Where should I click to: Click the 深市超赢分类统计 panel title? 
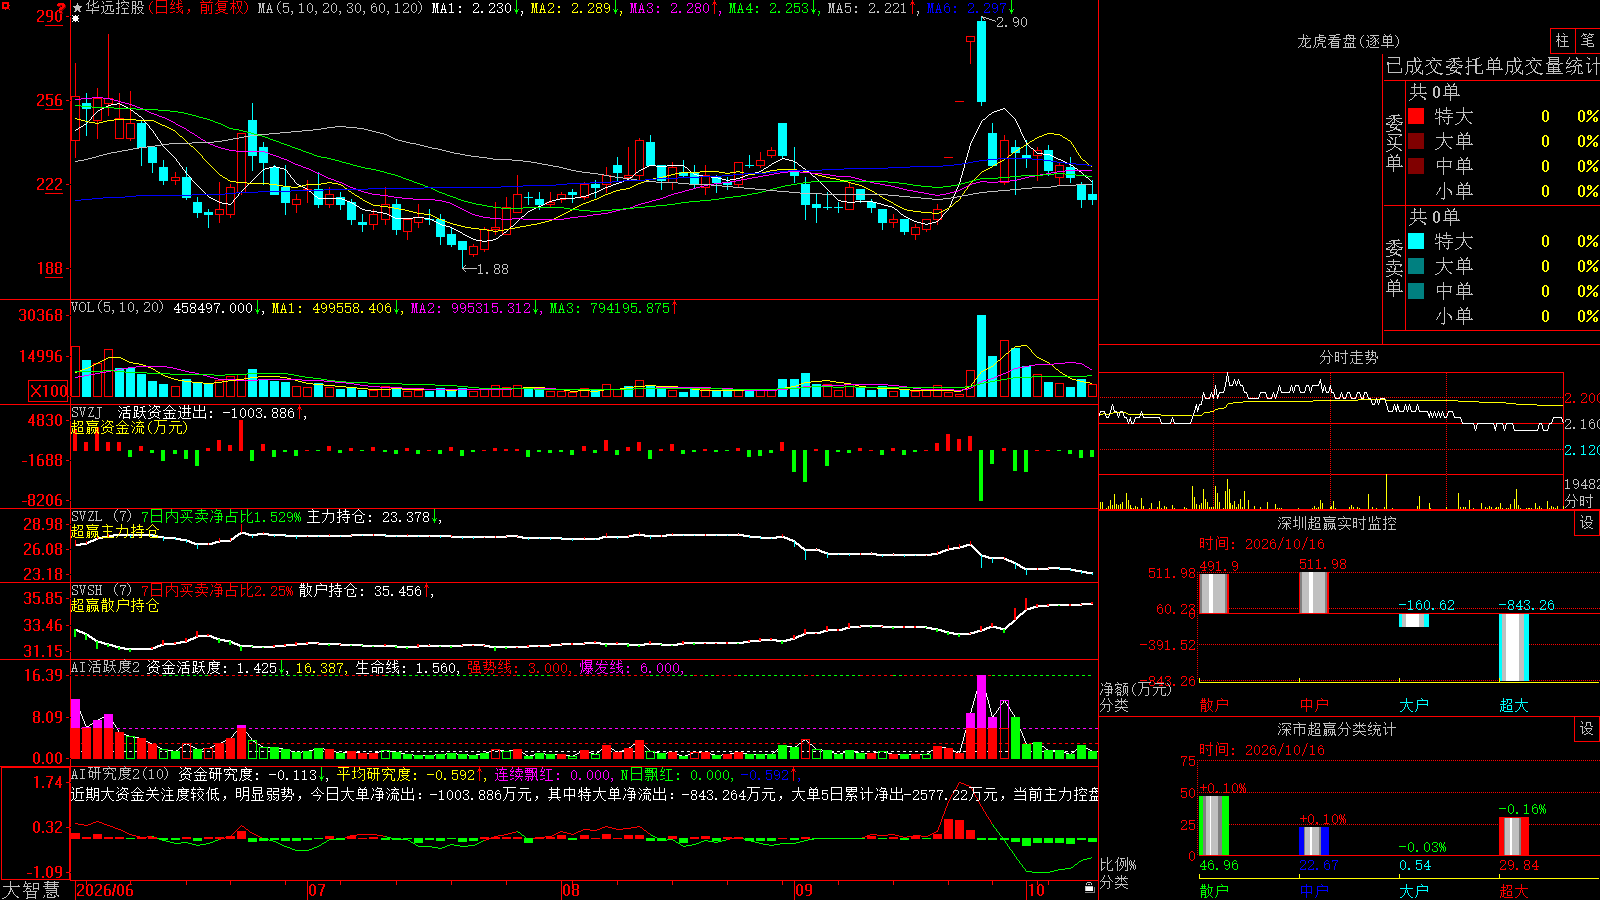click(x=1337, y=729)
